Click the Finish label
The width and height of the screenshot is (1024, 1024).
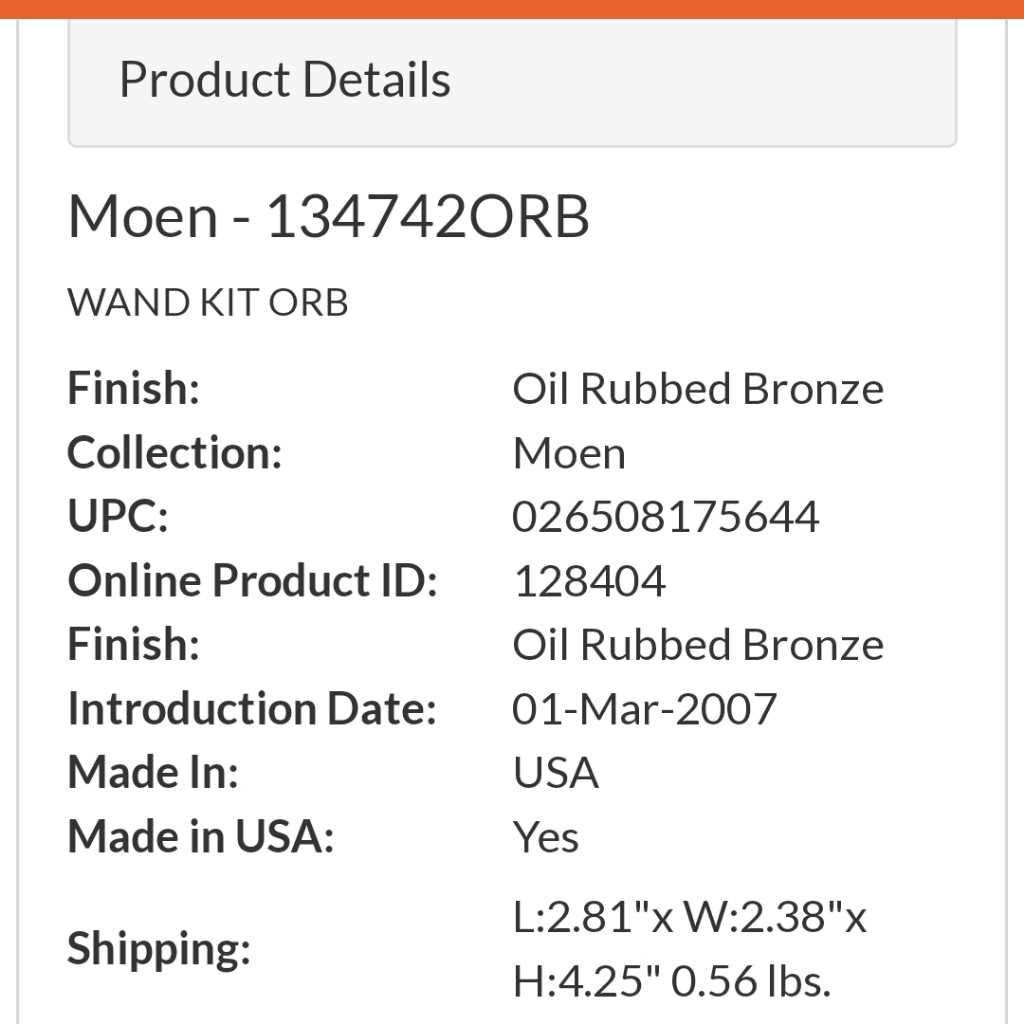click(x=131, y=388)
